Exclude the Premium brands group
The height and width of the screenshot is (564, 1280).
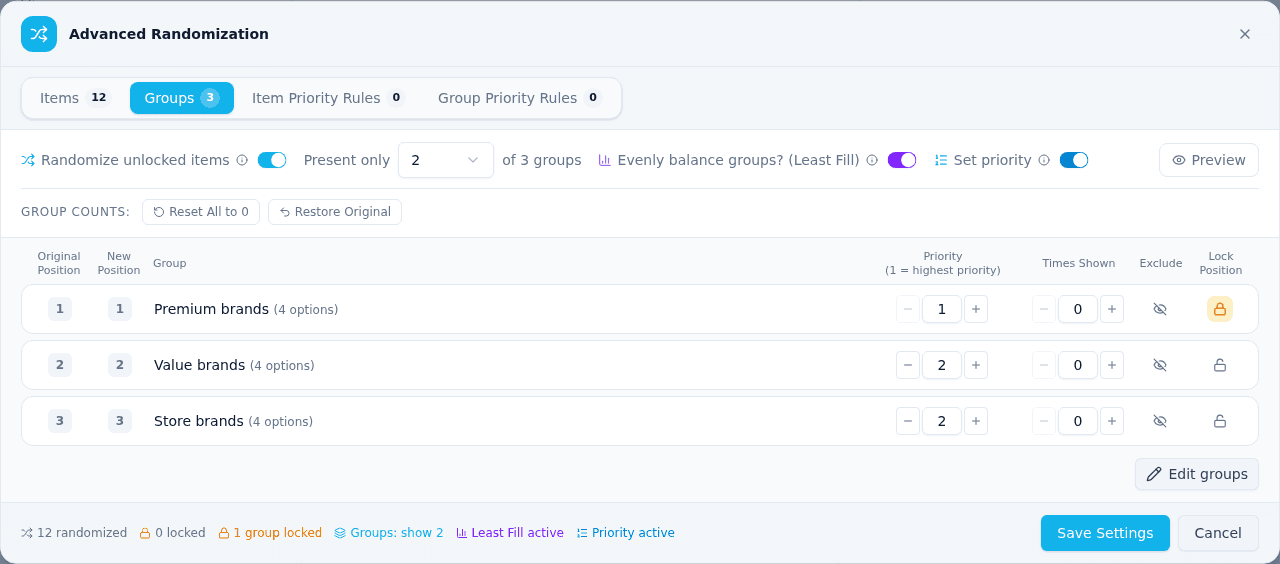pos(1160,309)
